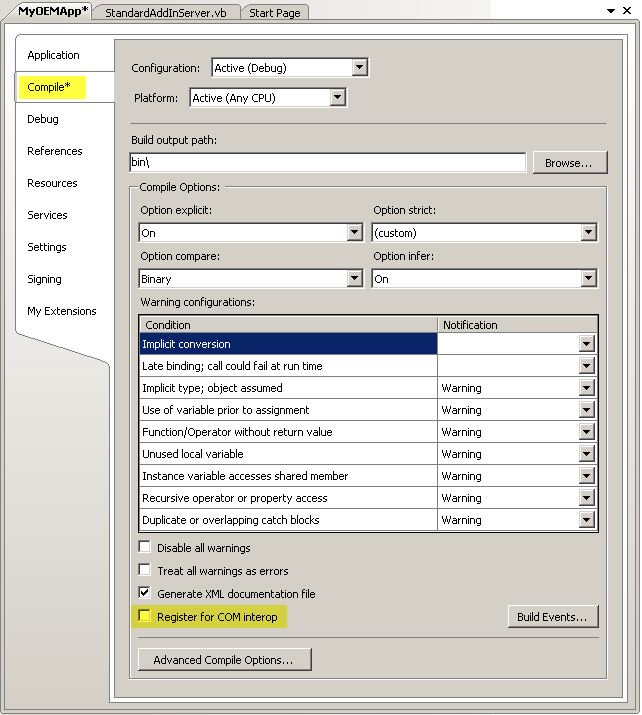The image size is (642, 715).
Task: Click into the Build output path field
Action: pos(327,162)
